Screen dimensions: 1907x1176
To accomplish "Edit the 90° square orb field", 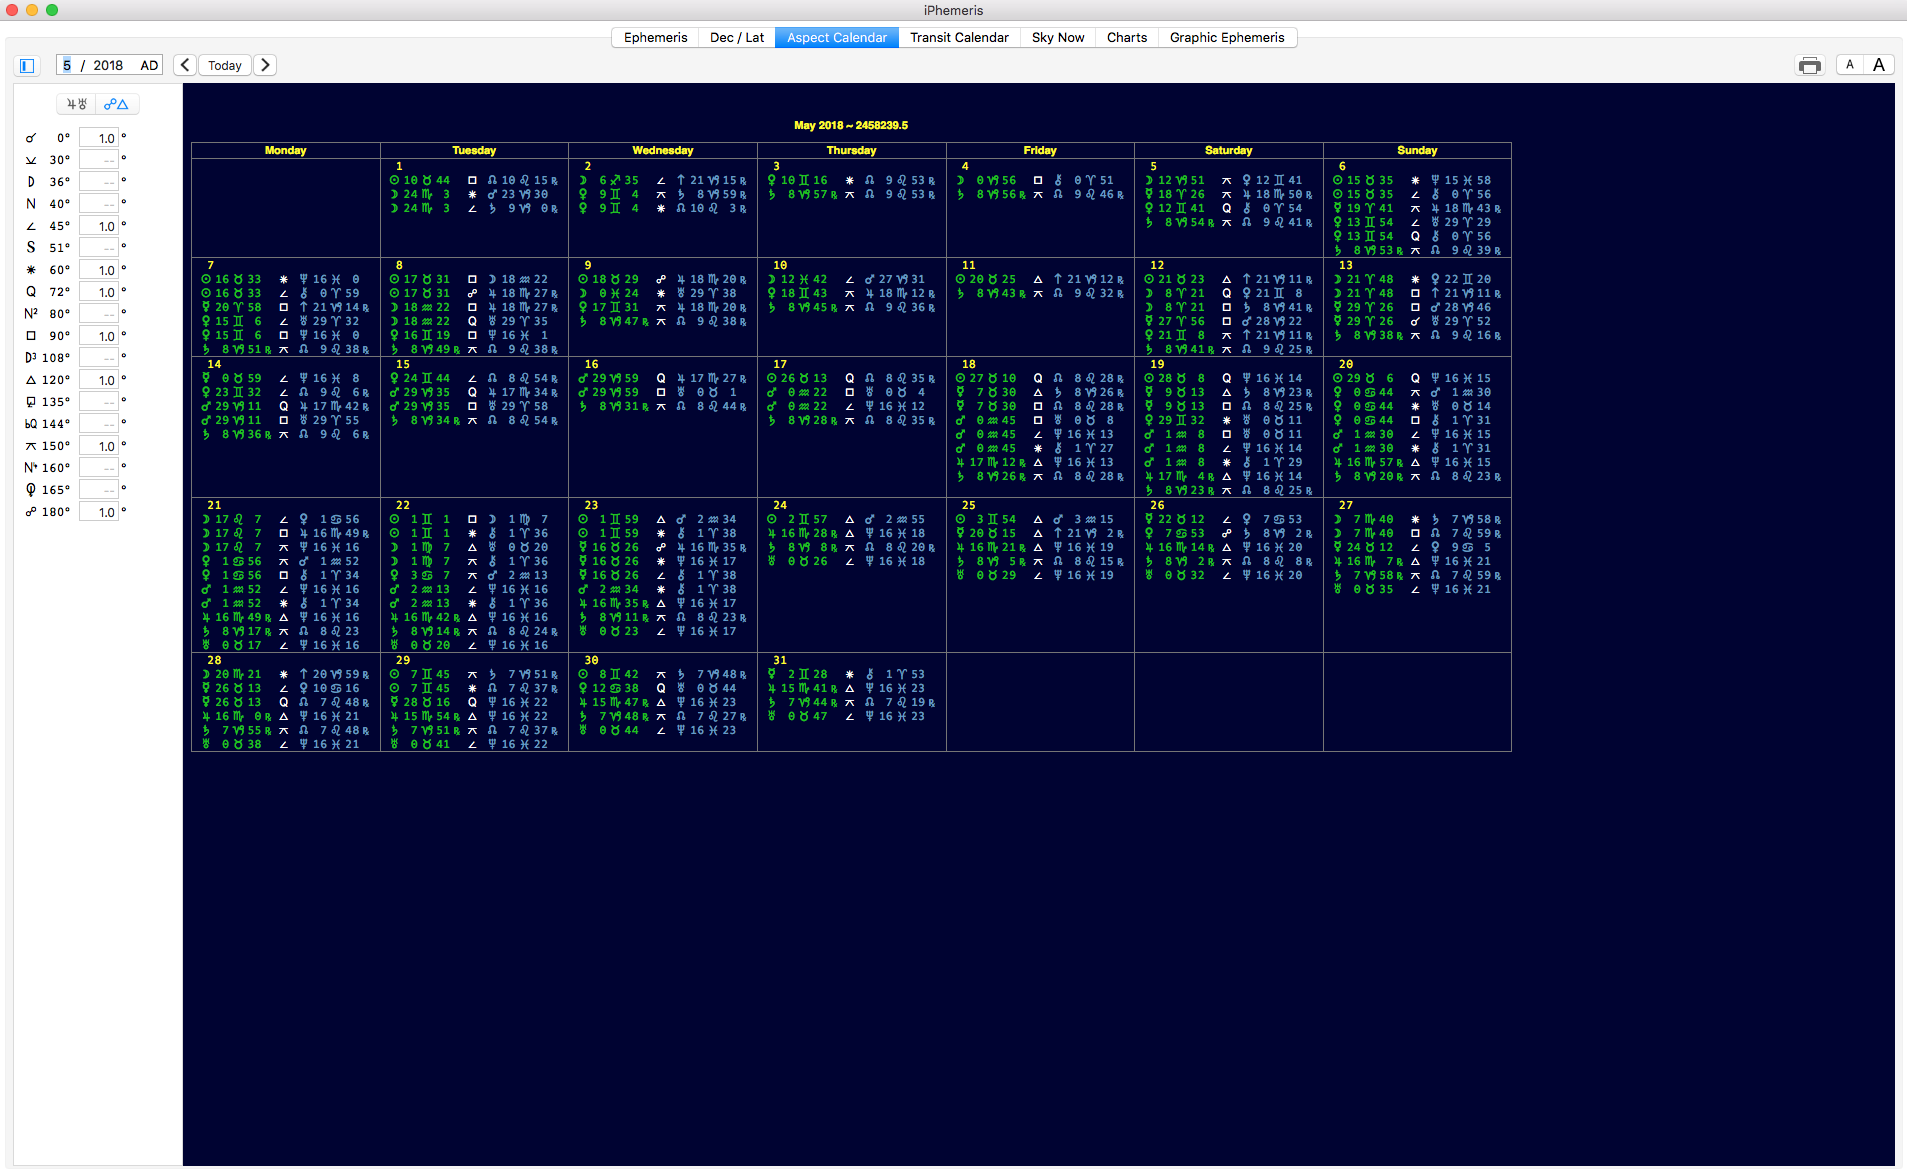I will point(99,336).
